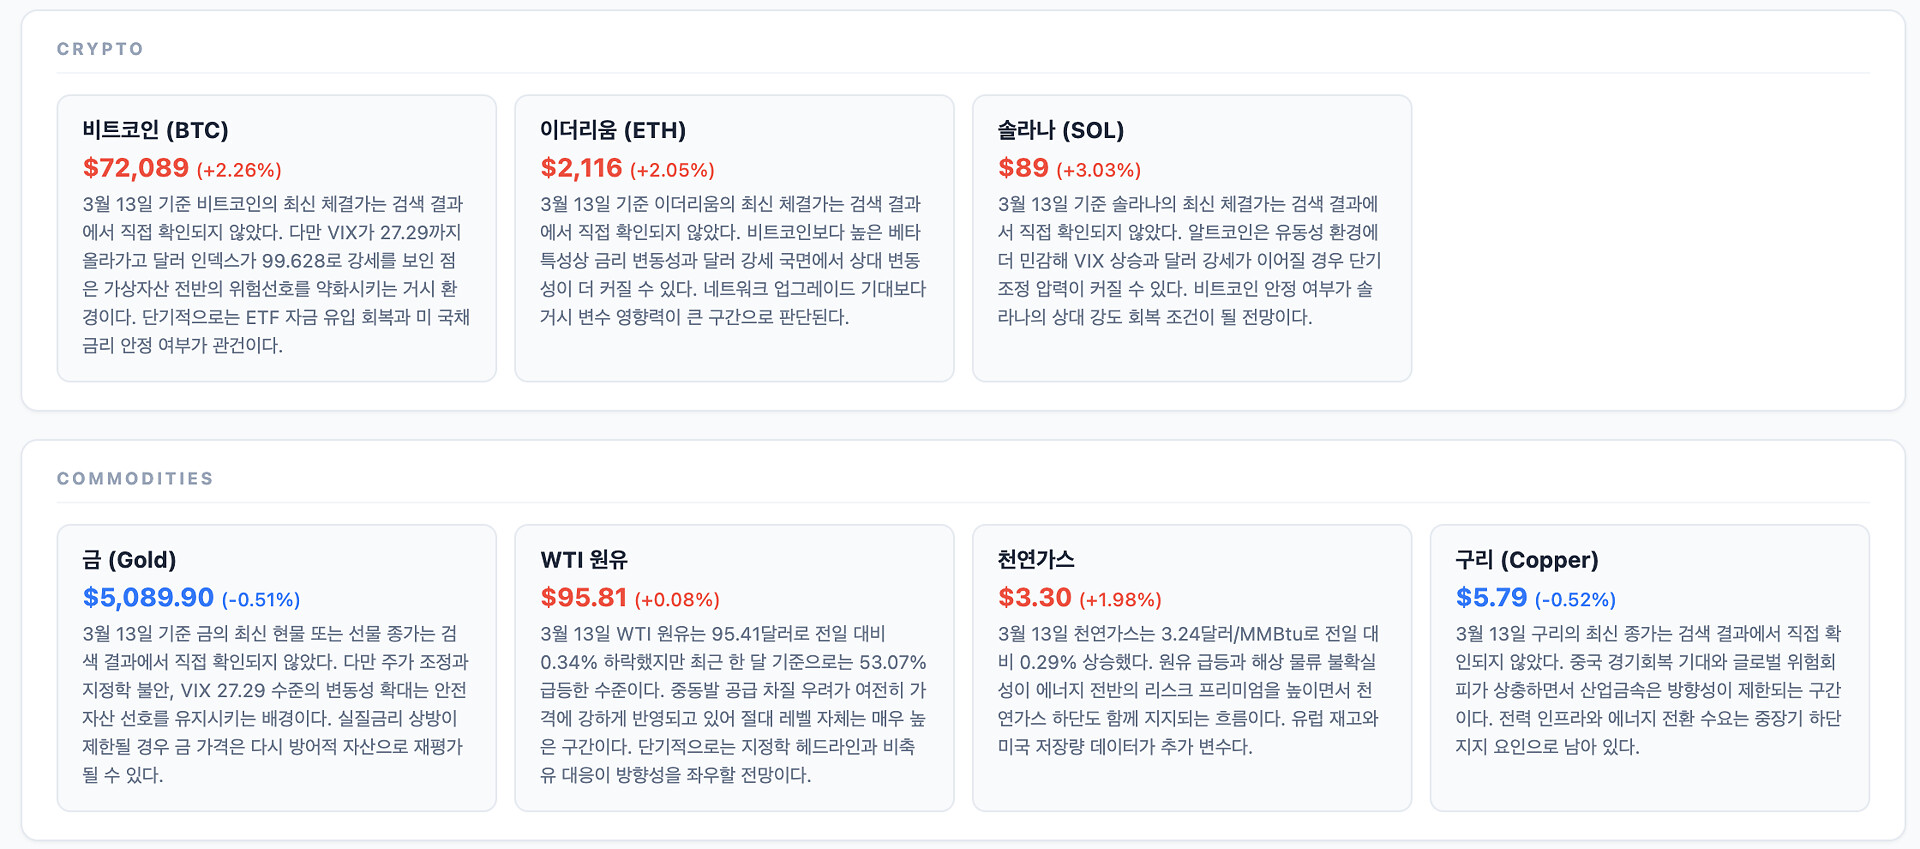Click the WTI price $95.81

tap(583, 598)
